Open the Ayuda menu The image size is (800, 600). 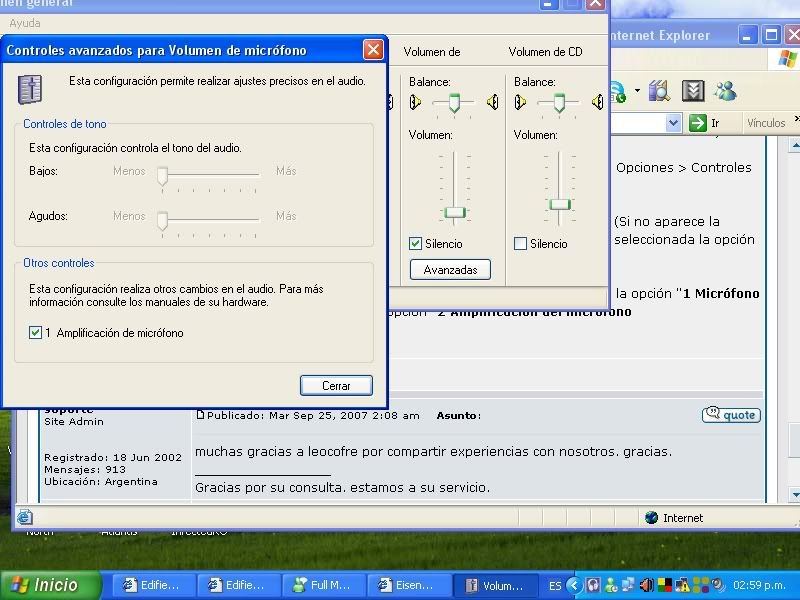[25, 23]
